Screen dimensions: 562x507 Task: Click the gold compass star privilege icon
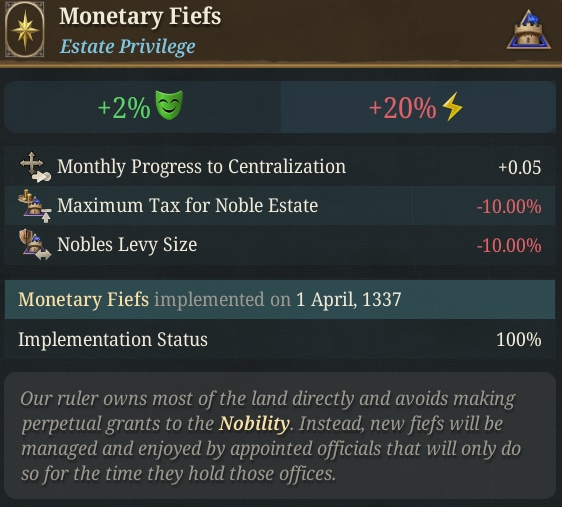pos(25,30)
